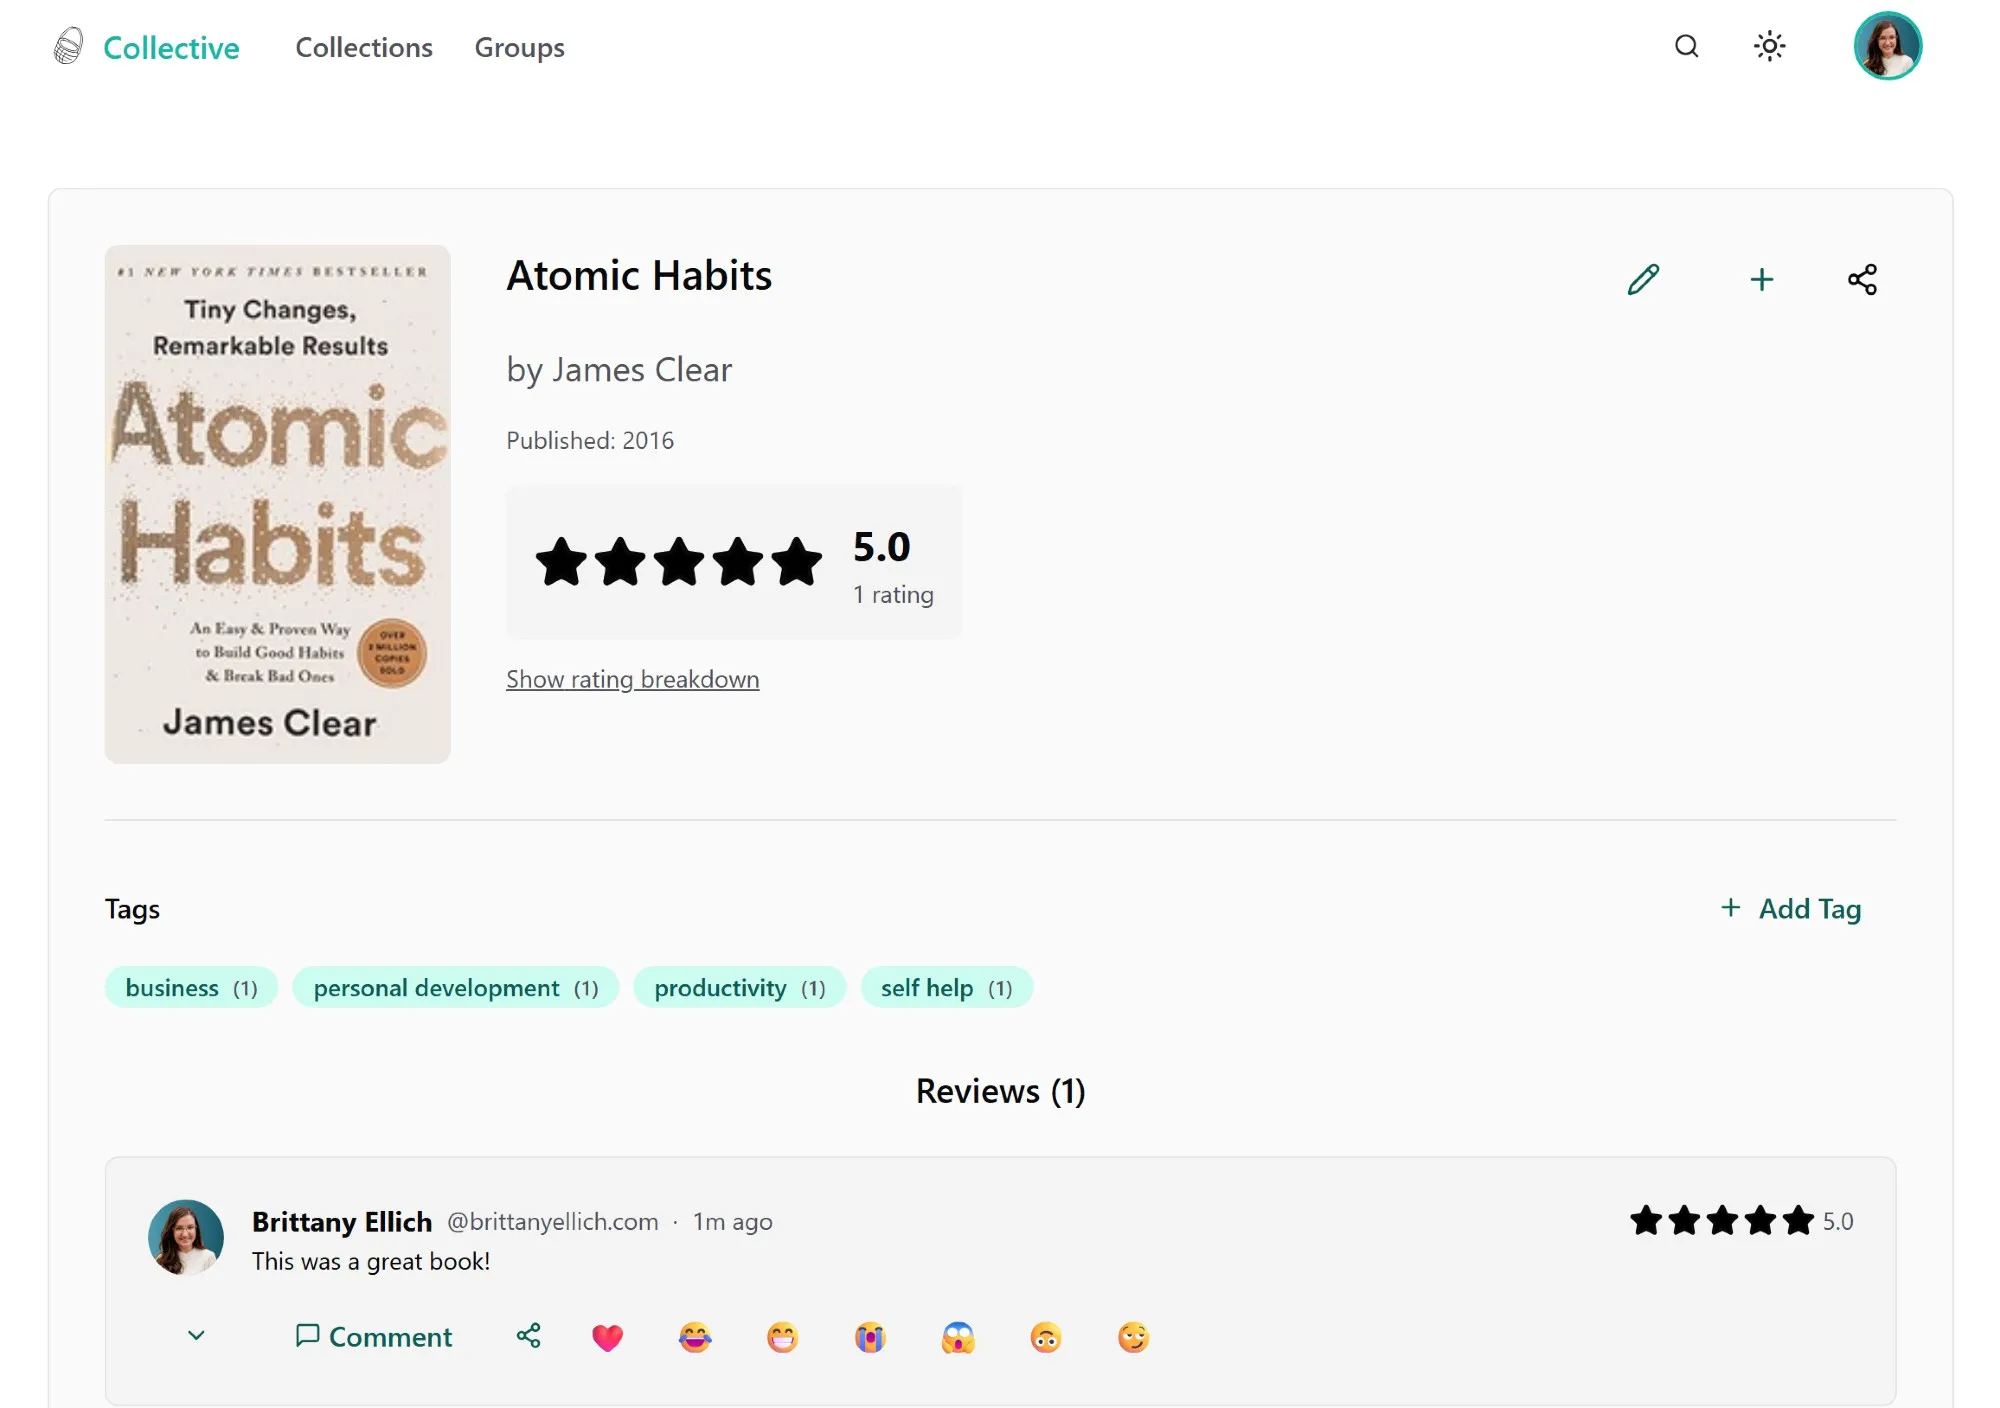Click the plus icon to add the book
Image resolution: width=2000 pixels, height=1408 pixels.
point(1762,280)
